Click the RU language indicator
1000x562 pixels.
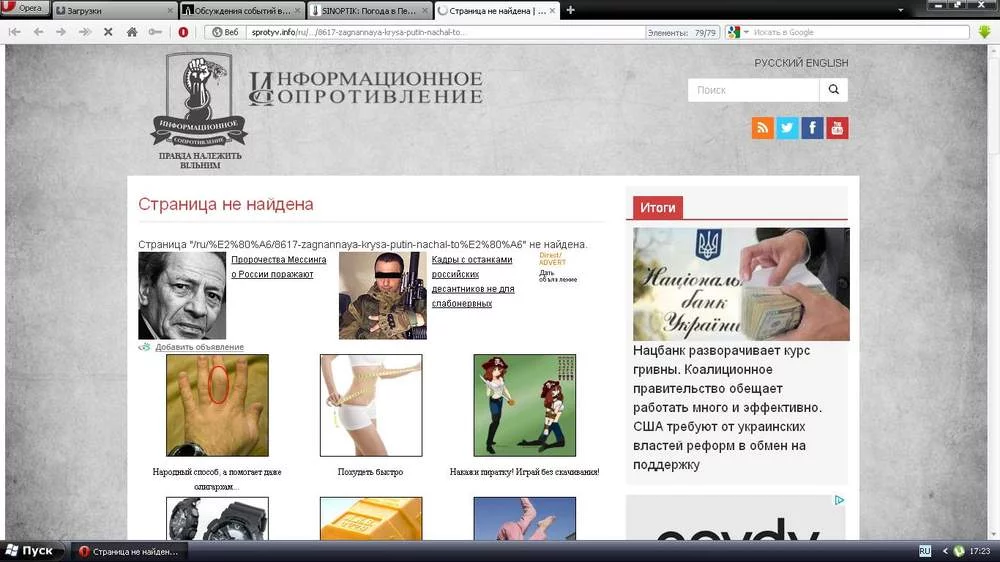click(925, 551)
